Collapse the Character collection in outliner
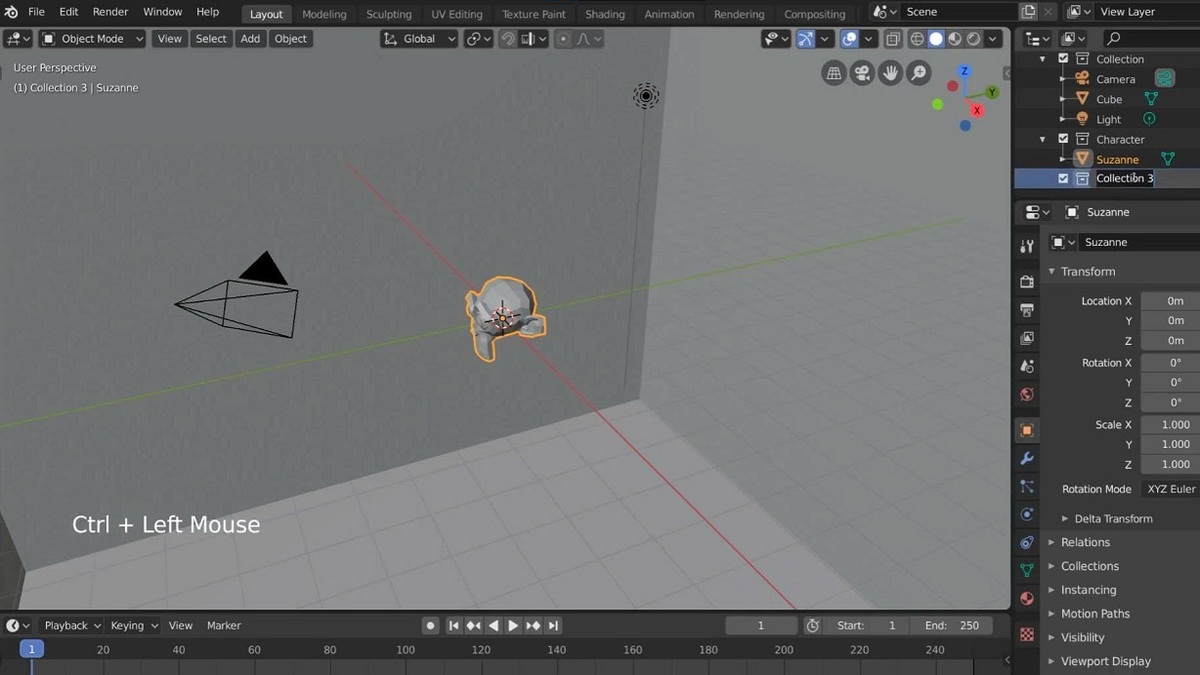This screenshot has height=675, width=1200. click(x=1044, y=139)
